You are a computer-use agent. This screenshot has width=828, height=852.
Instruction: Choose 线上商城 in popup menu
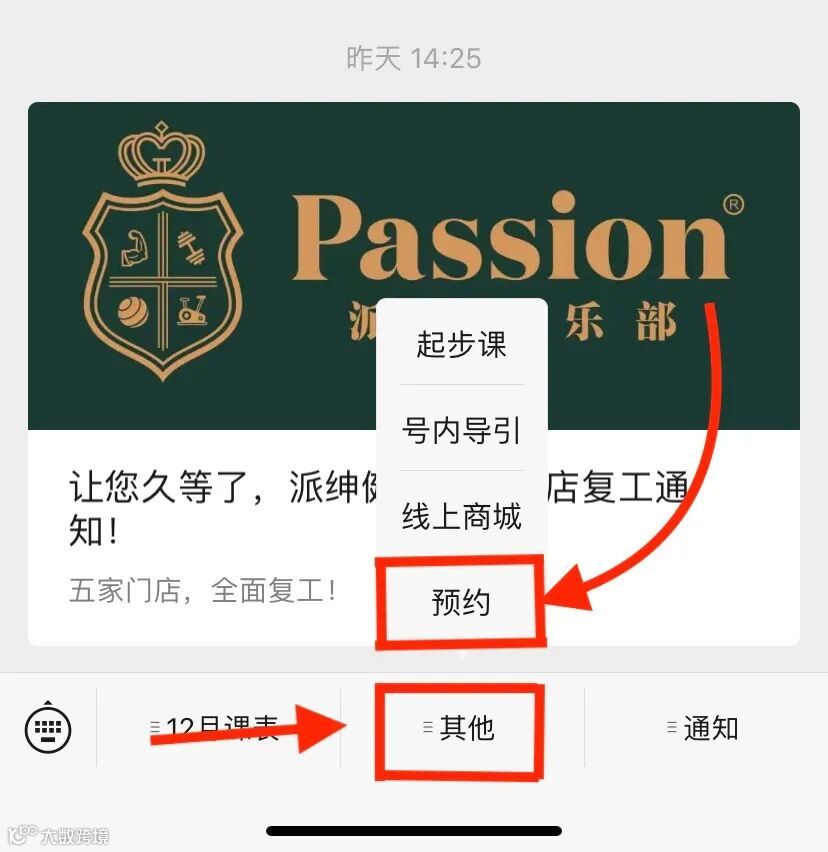pos(461,516)
